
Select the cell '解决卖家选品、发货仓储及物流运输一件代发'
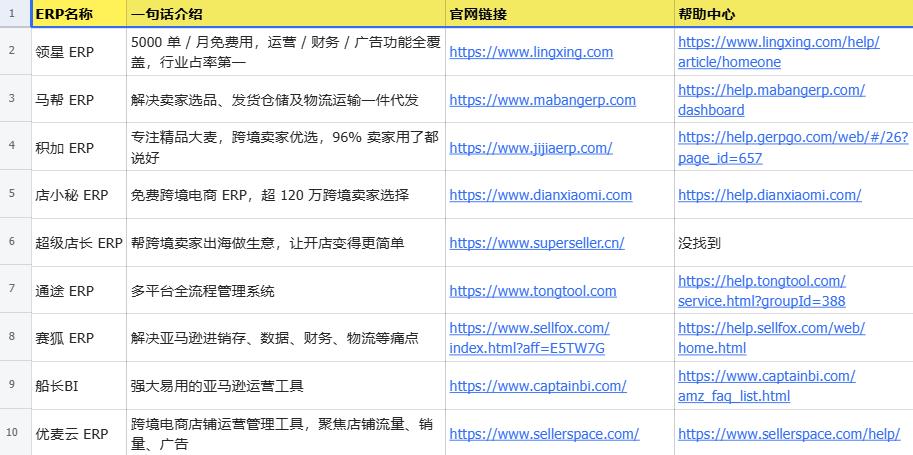point(286,99)
